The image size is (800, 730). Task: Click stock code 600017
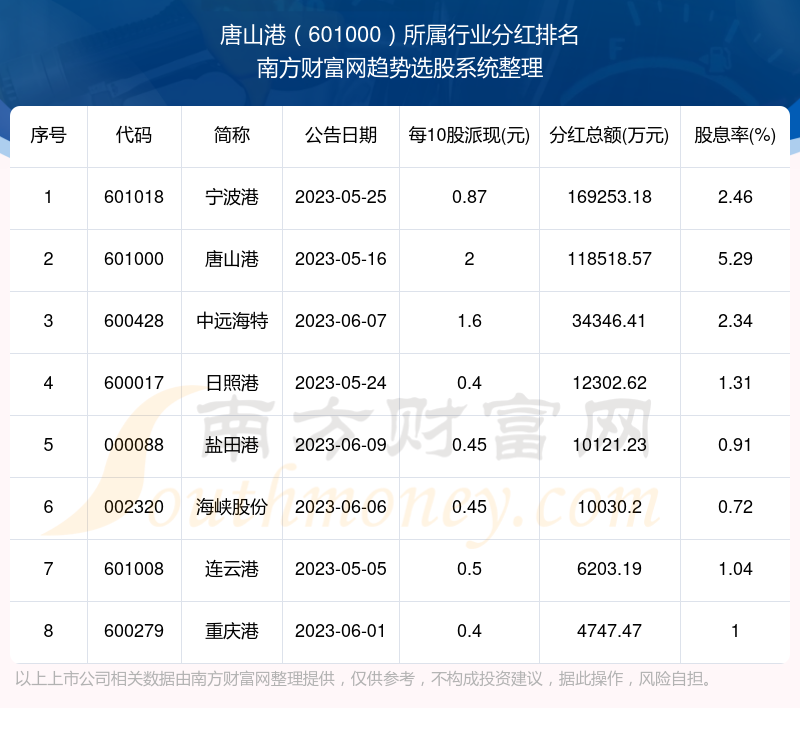pyautogui.click(x=134, y=383)
